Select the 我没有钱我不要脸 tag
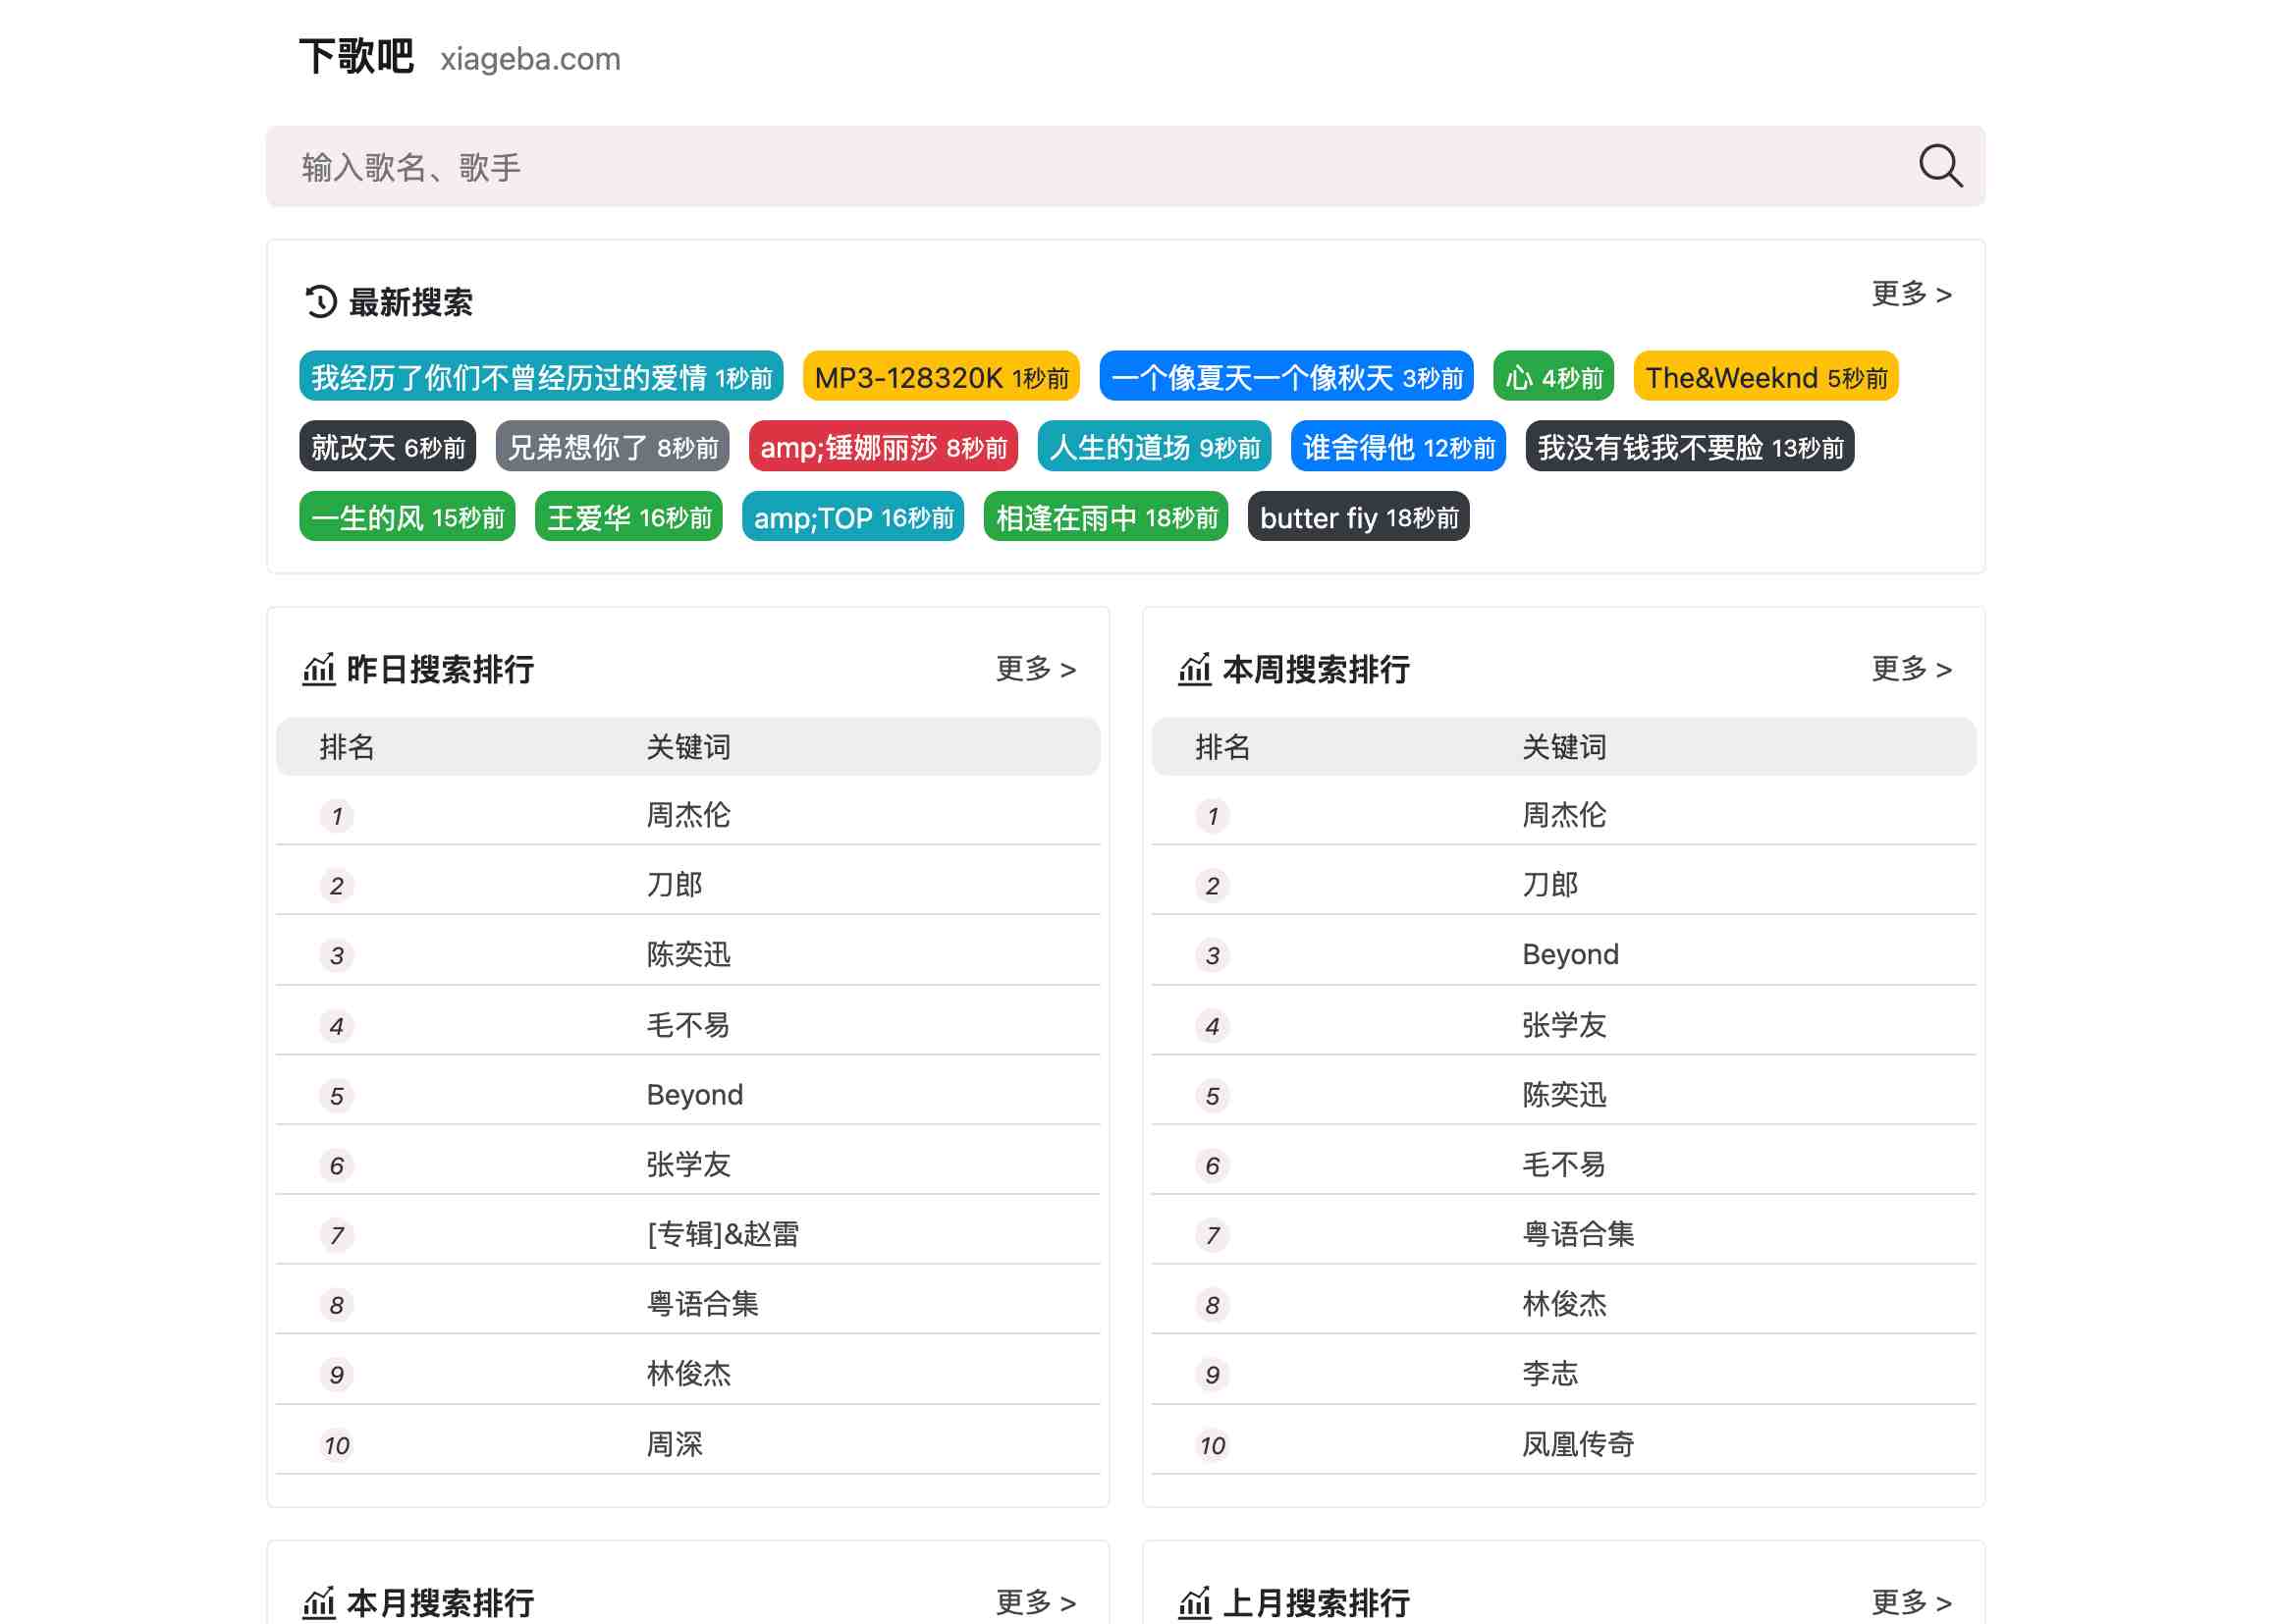The image size is (2278, 1624). pos(1690,447)
